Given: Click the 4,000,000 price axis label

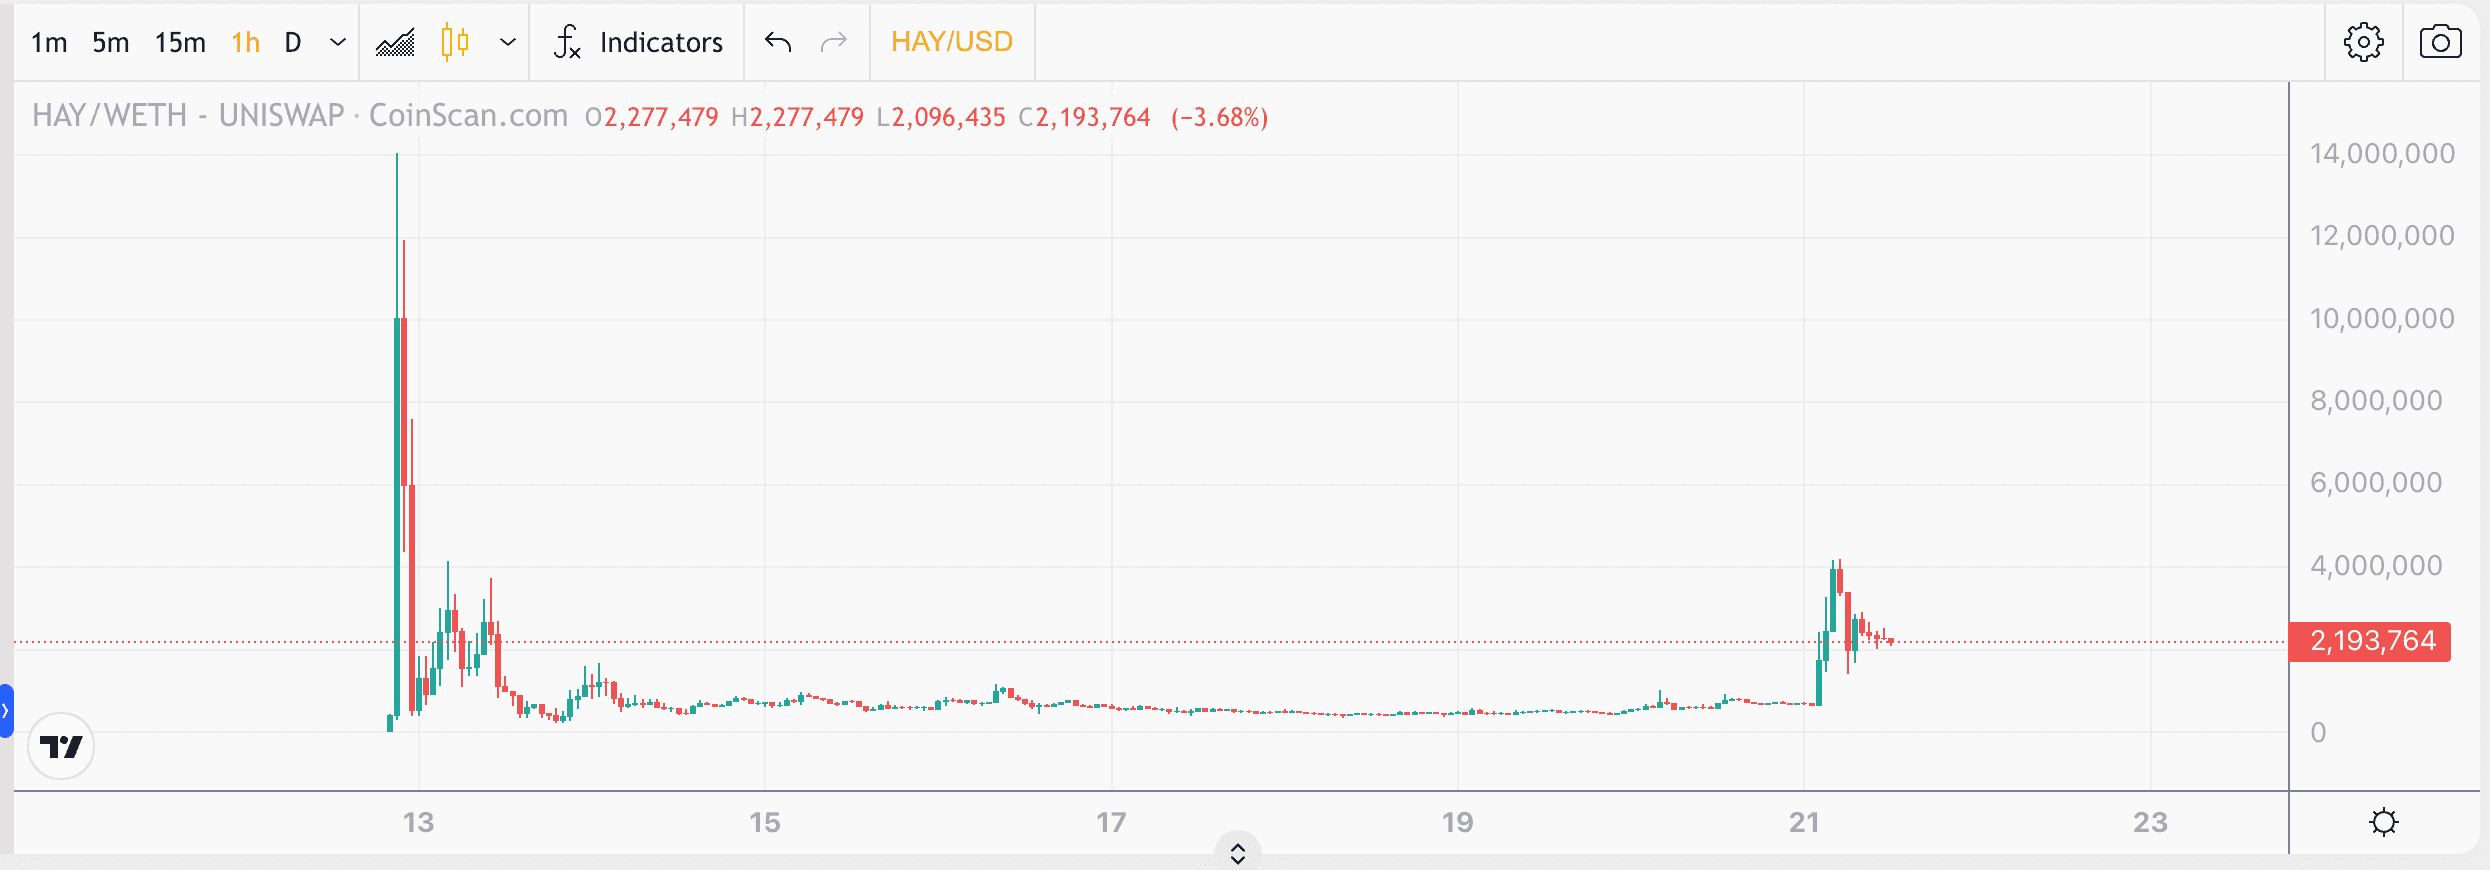Looking at the screenshot, I should coord(2376,566).
